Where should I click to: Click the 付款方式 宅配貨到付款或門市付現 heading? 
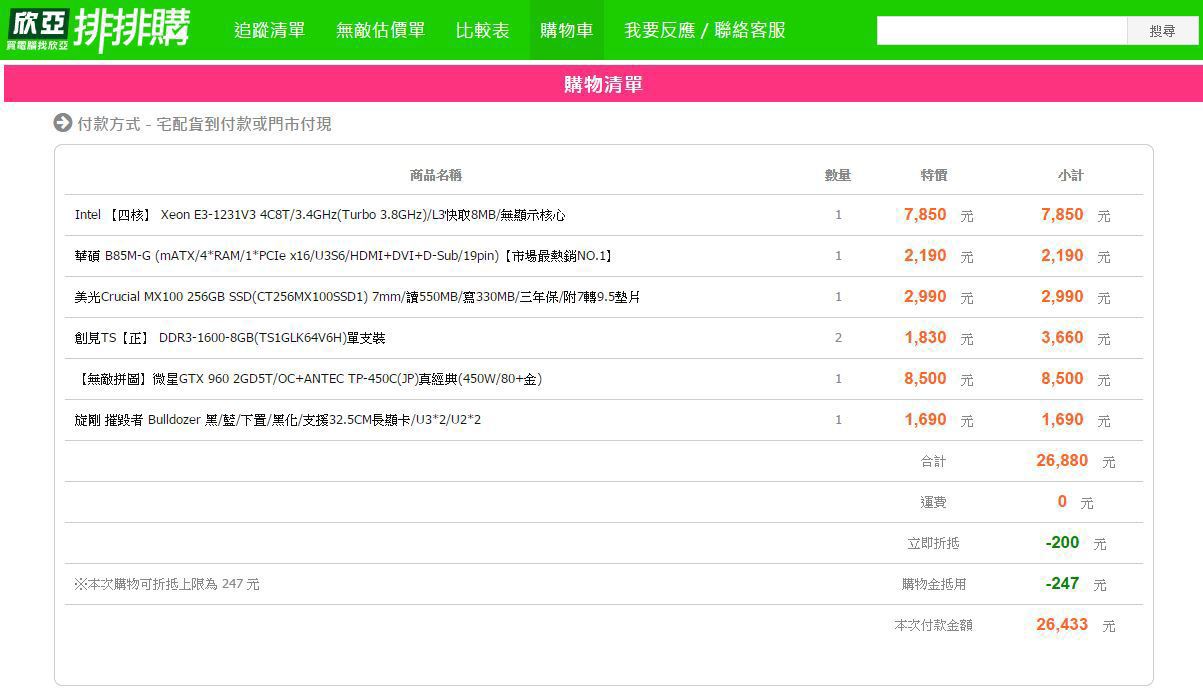coord(204,124)
